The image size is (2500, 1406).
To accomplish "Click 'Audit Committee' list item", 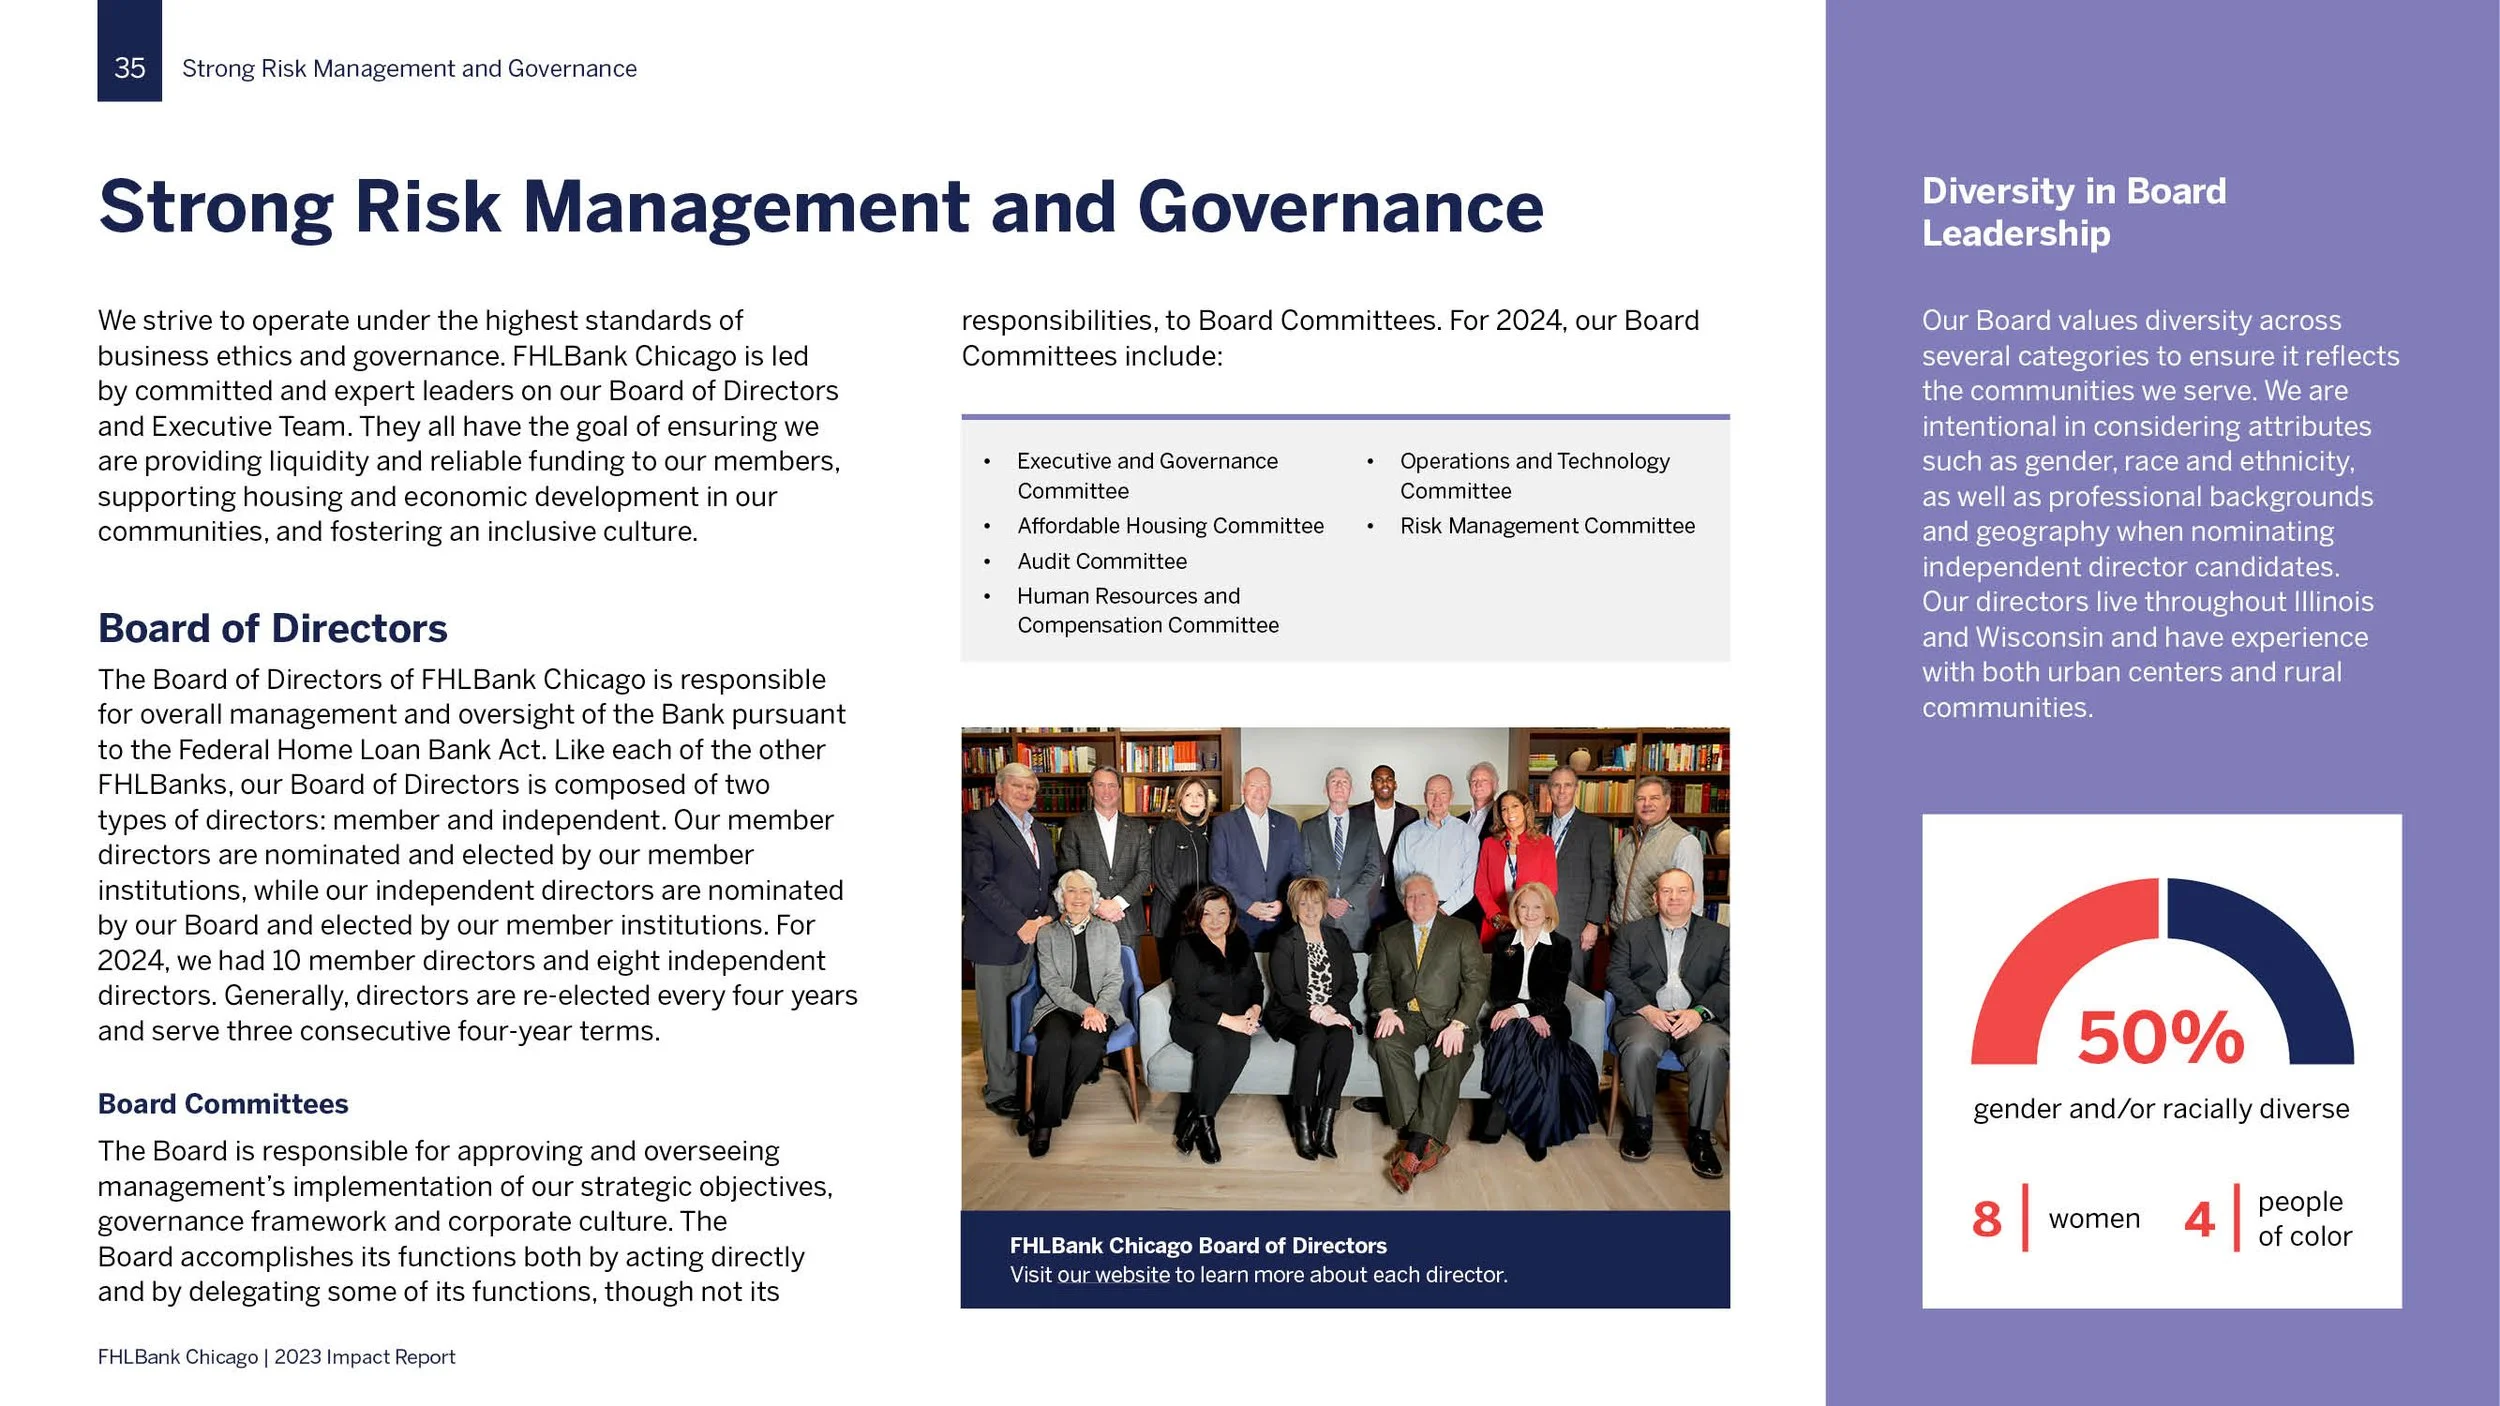I will point(1102,561).
